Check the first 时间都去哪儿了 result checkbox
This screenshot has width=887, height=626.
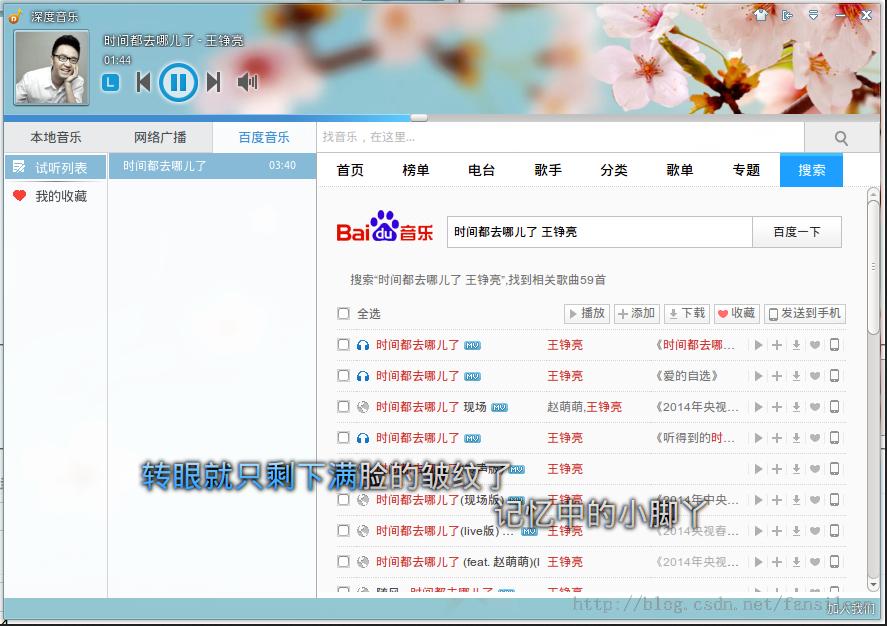coord(343,344)
